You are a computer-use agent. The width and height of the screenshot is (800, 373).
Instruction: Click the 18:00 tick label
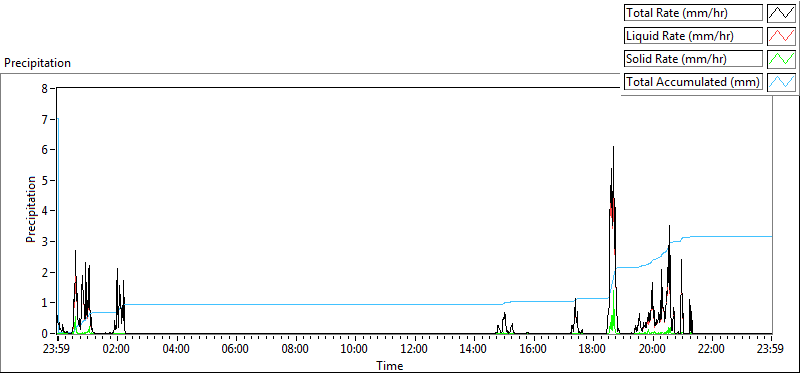tap(592, 349)
